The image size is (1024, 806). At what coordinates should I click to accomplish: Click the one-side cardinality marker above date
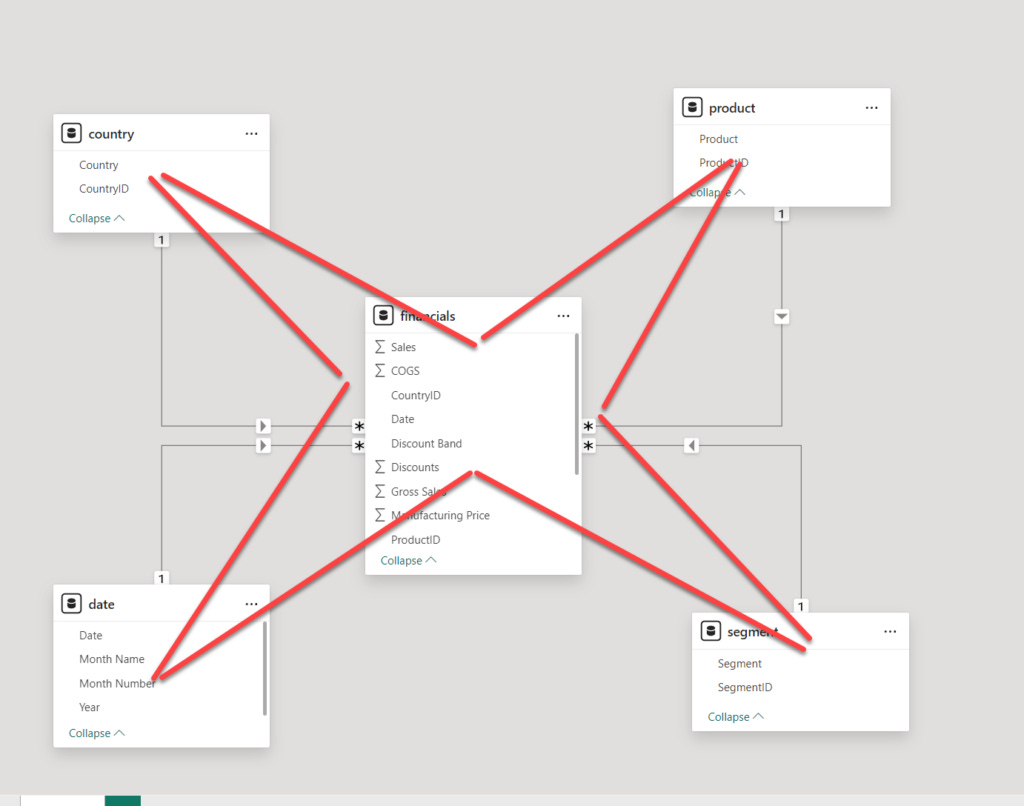click(161, 578)
